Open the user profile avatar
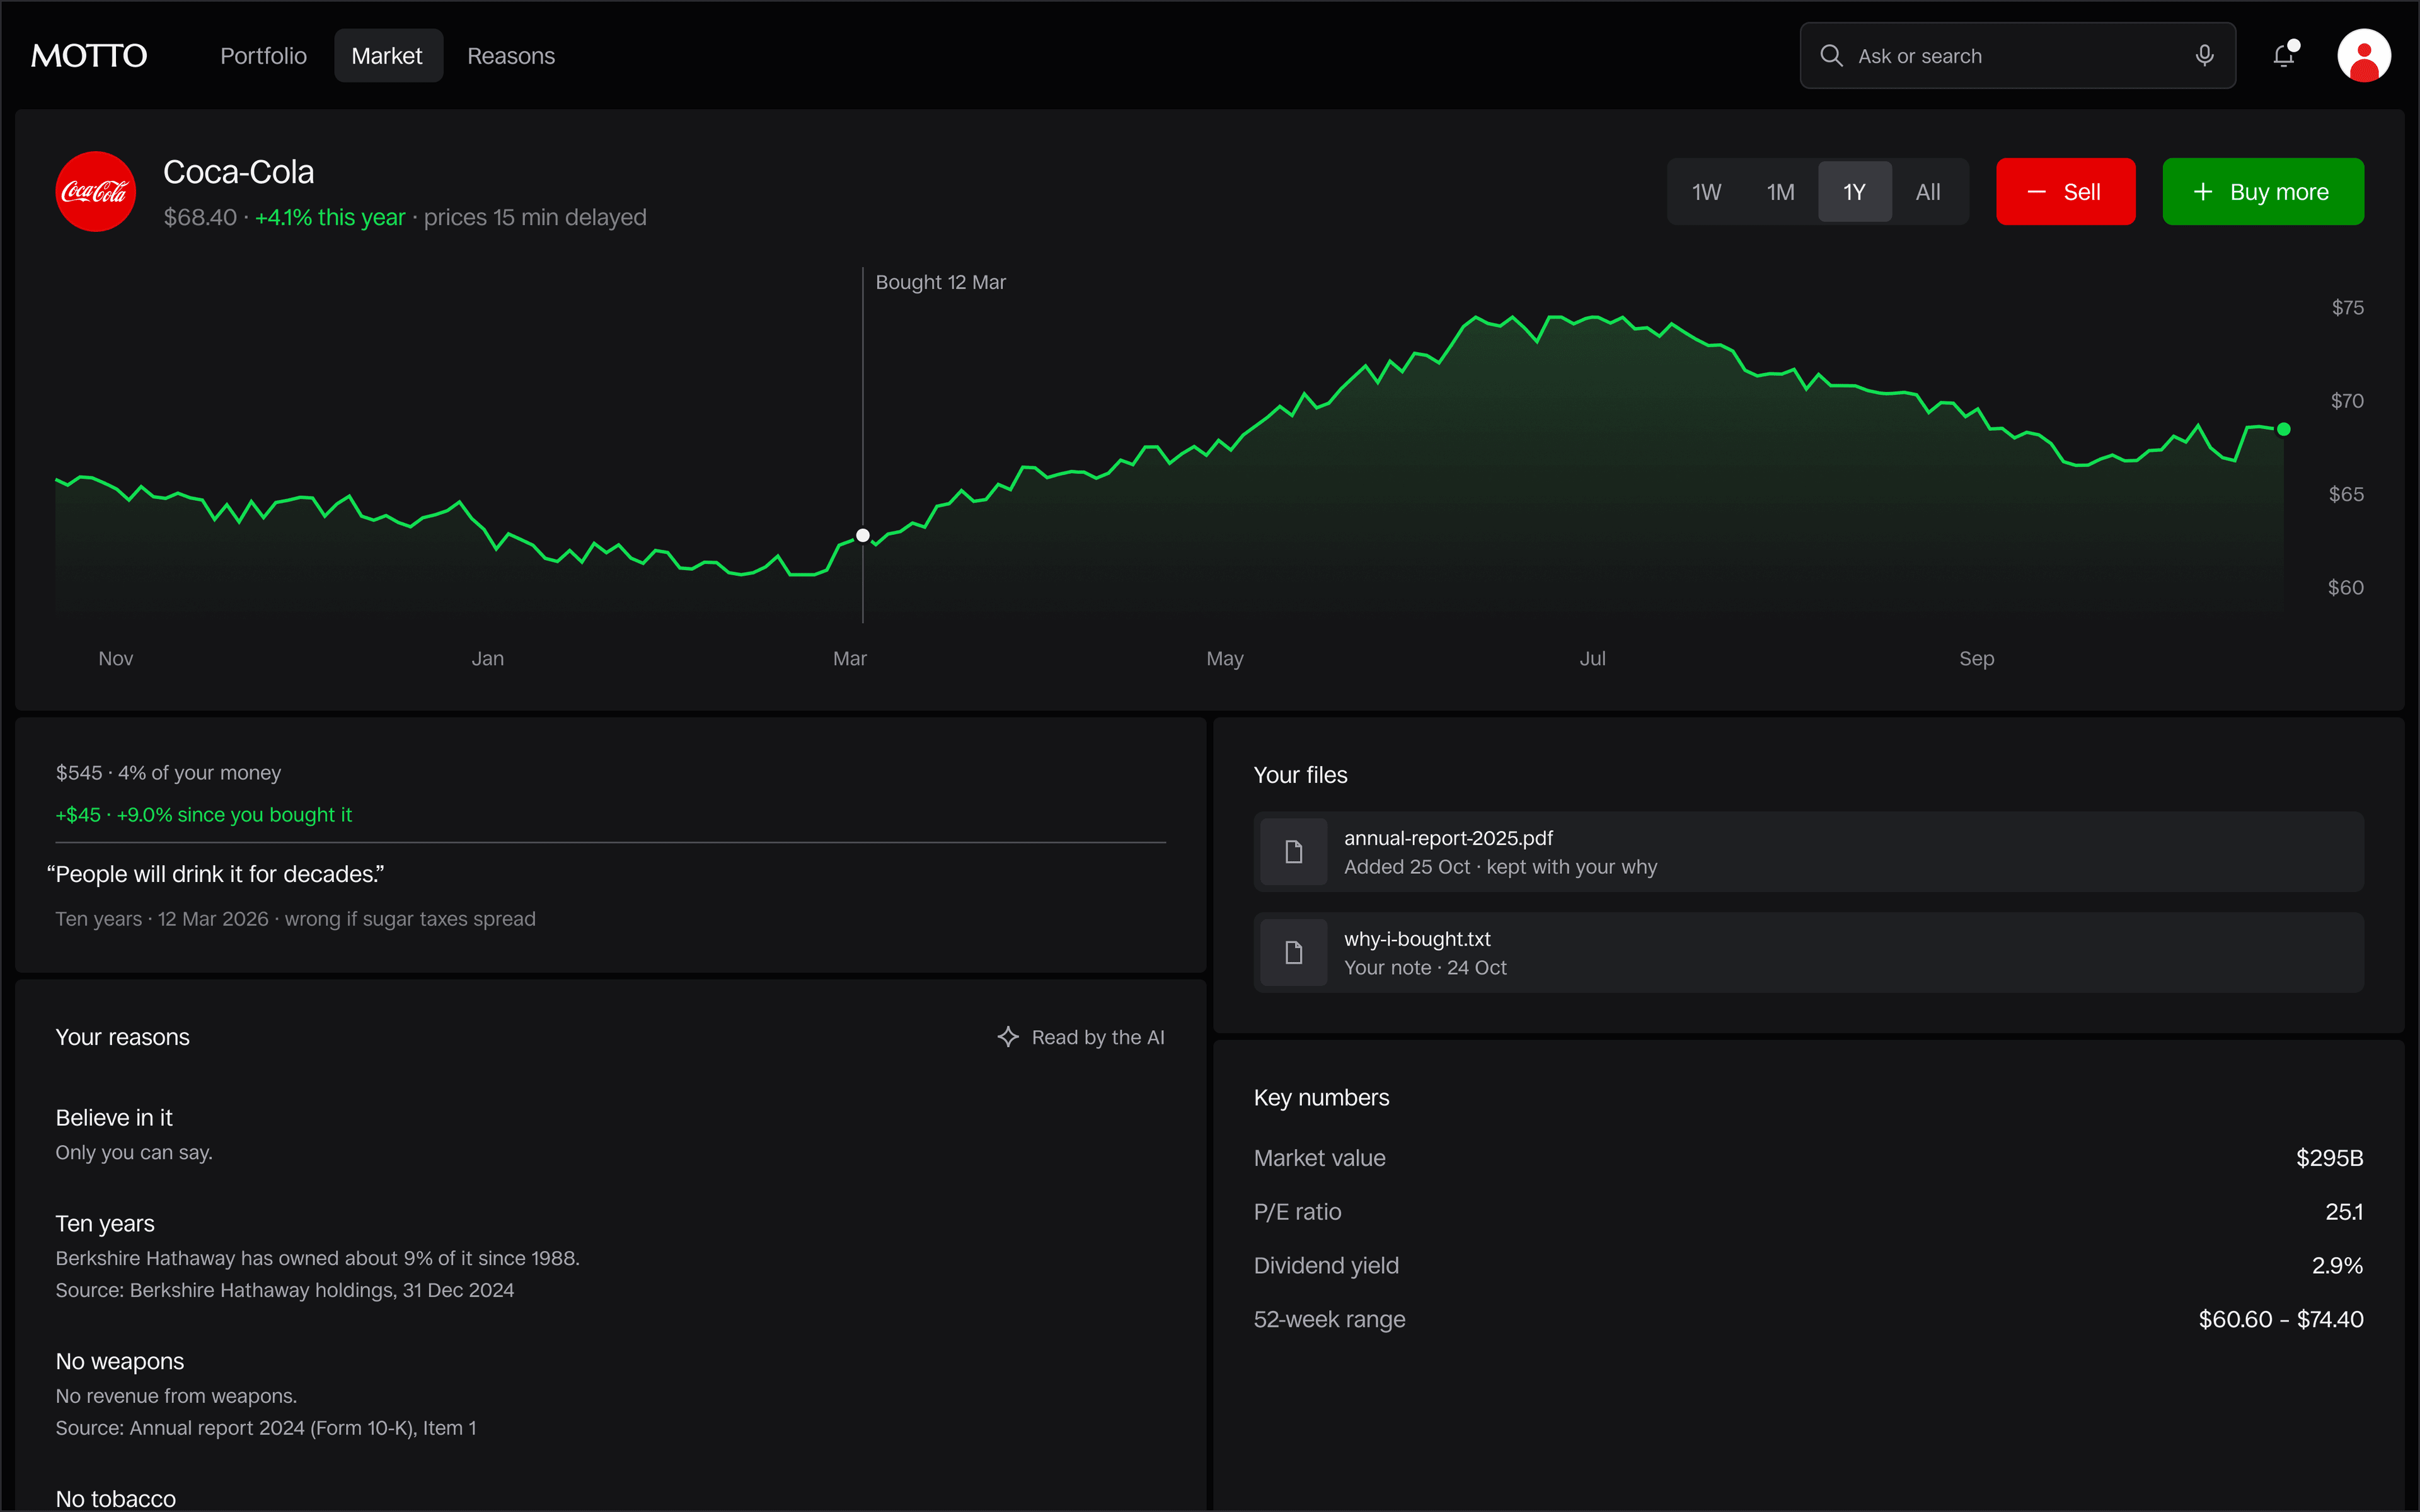The width and height of the screenshot is (2420, 1512). (x=2364, y=56)
